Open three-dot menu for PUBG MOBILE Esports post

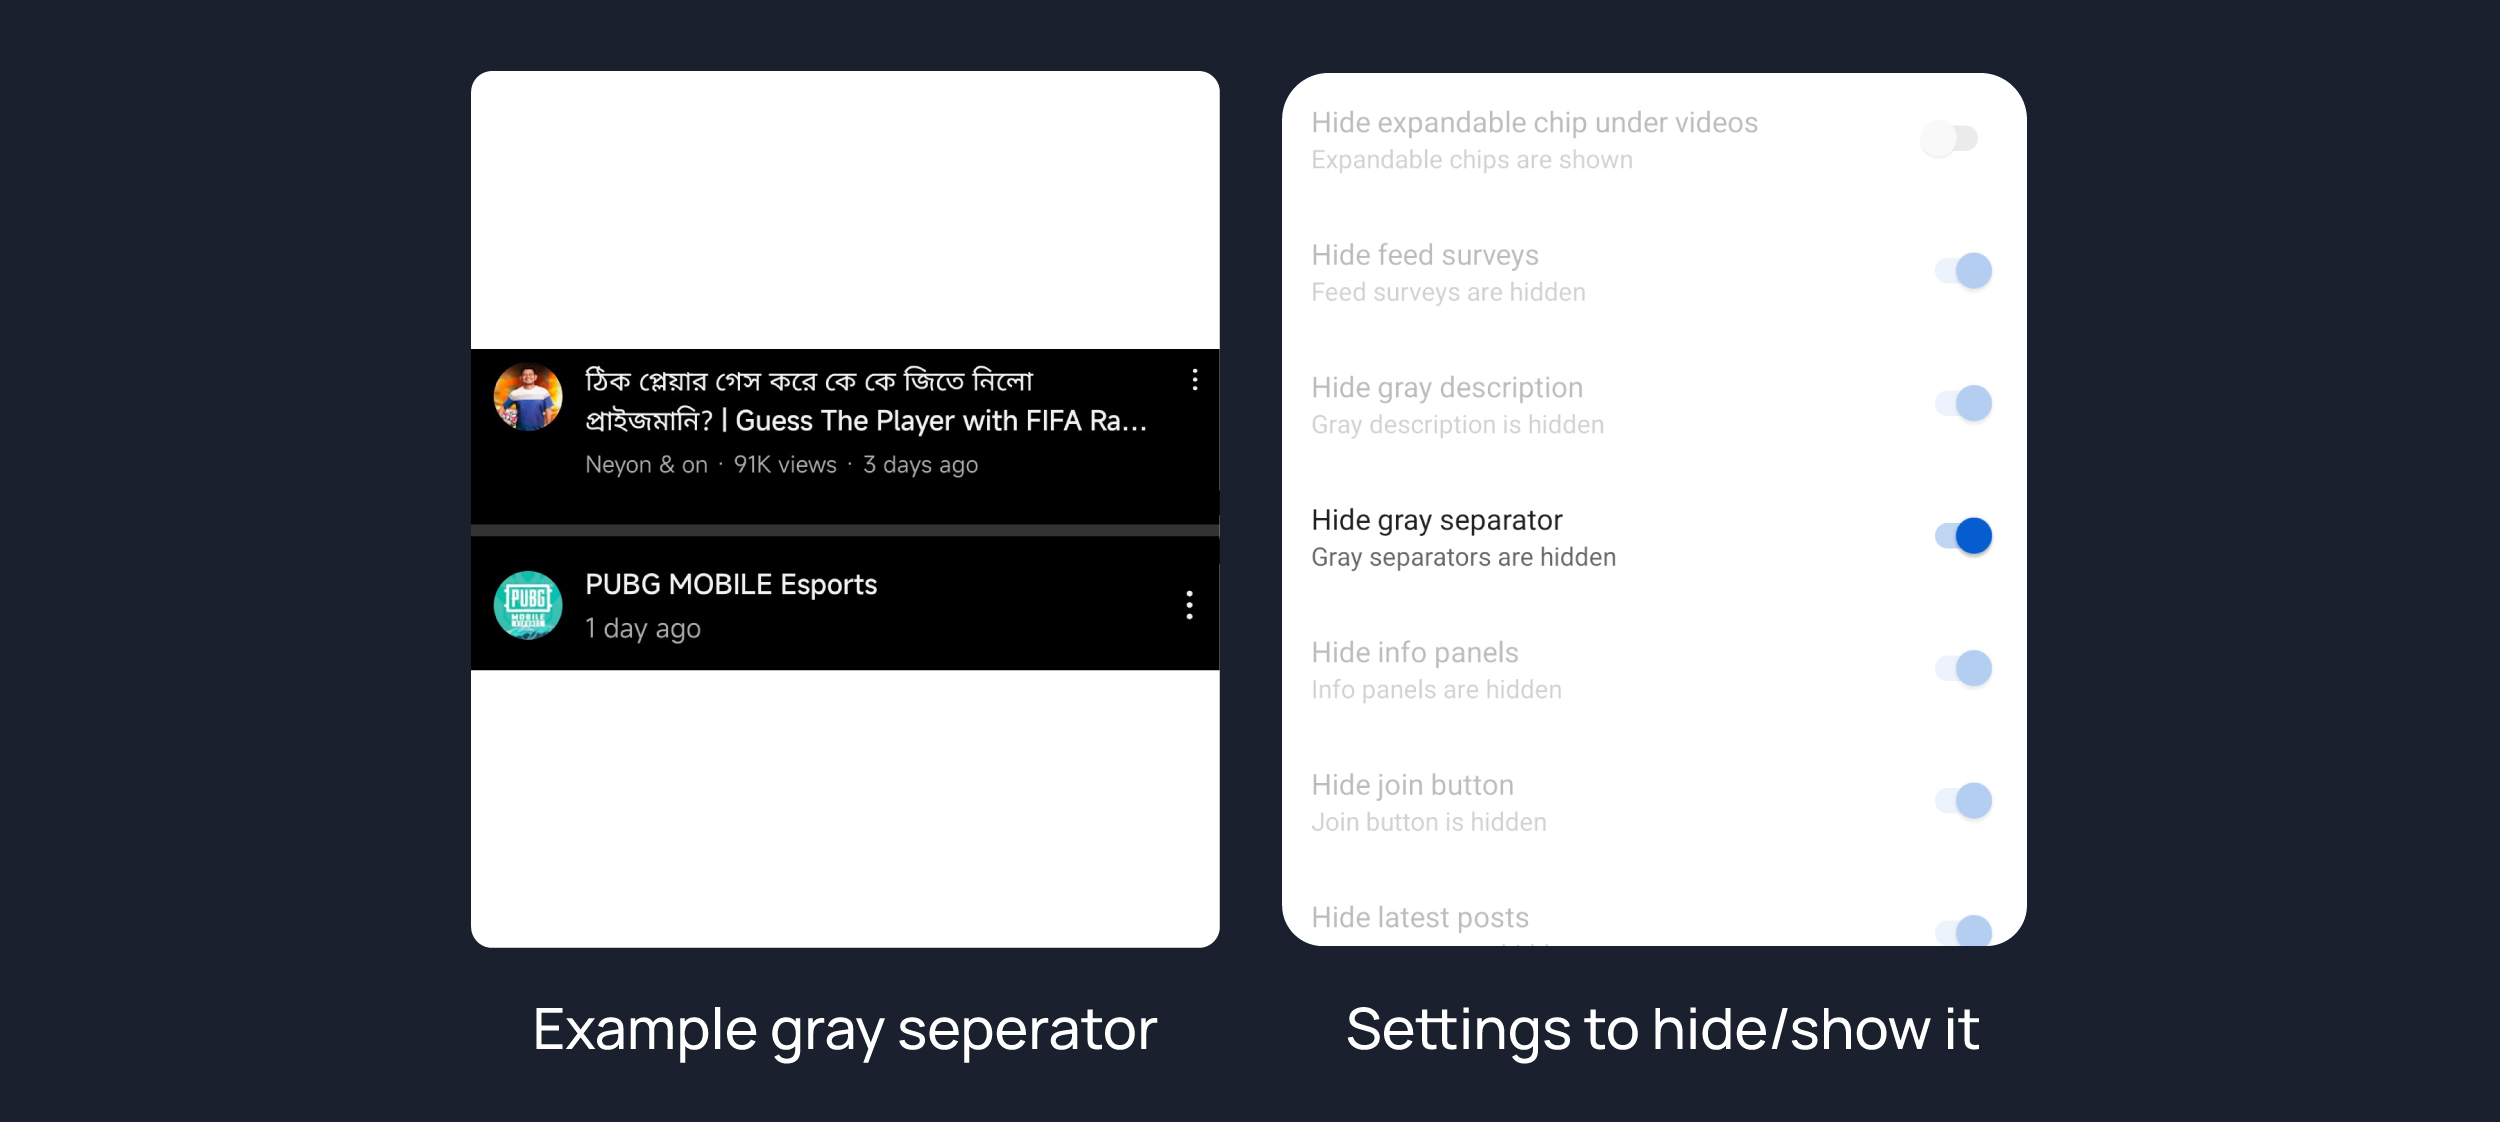1189,605
